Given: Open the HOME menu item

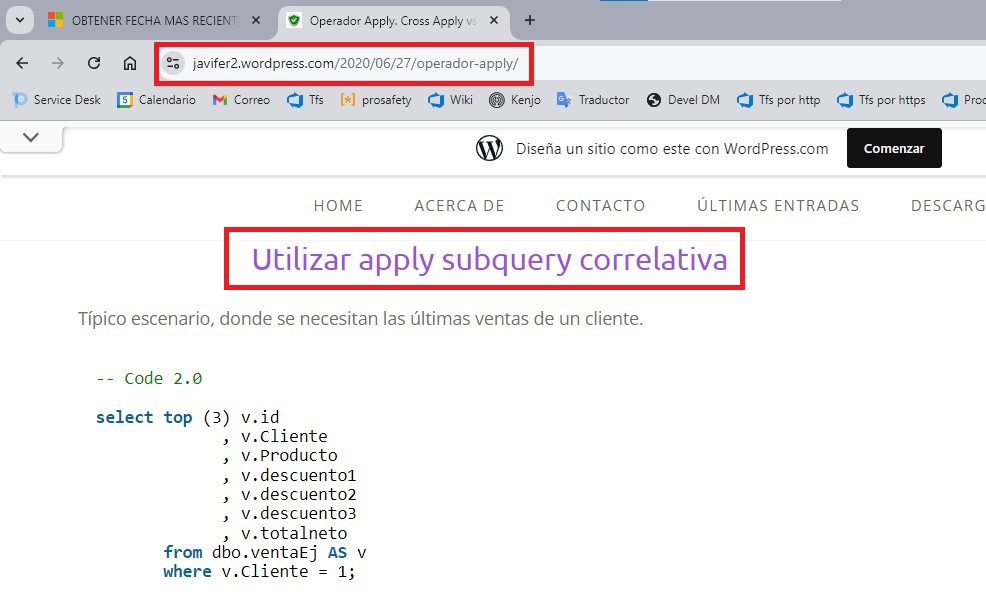Looking at the screenshot, I should click(x=338, y=206).
